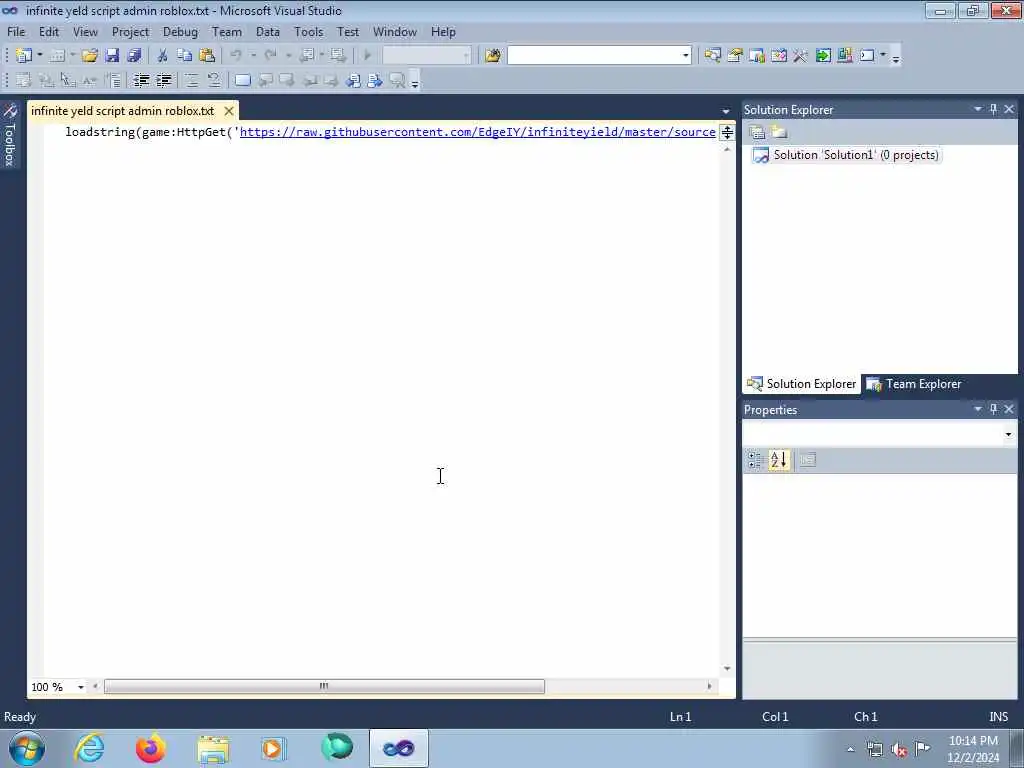The image size is (1024, 768).
Task: Comment out the selected lines icon
Action: point(191,80)
